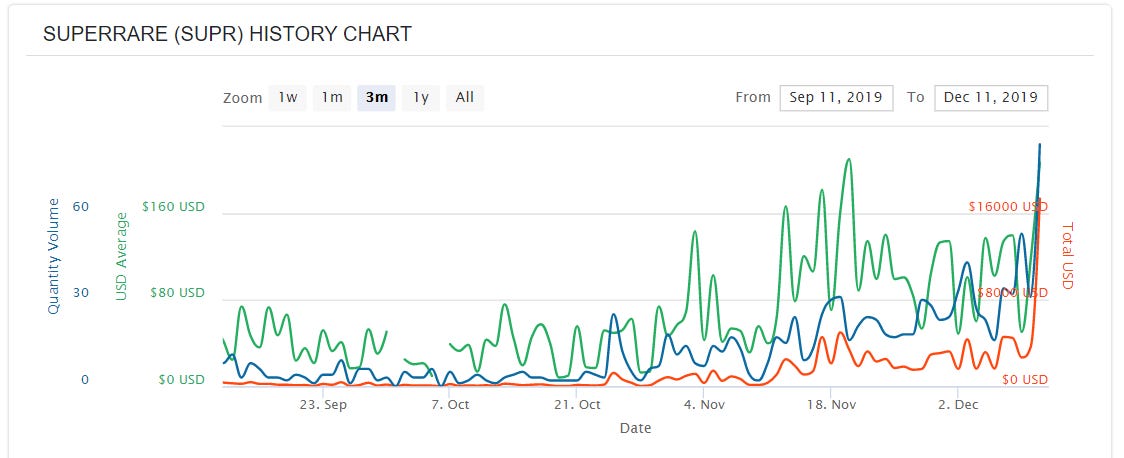Click the 2. Dec date label
Screen dimensions: 1124x458
point(958,405)
